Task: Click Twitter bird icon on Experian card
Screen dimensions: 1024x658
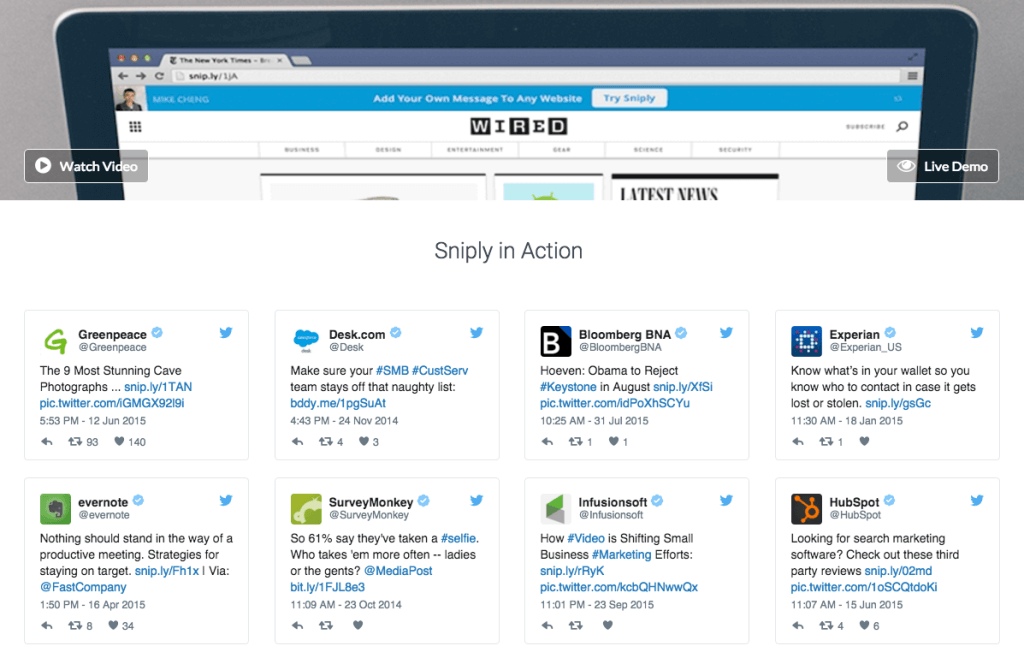Action: tap(977, 332)
